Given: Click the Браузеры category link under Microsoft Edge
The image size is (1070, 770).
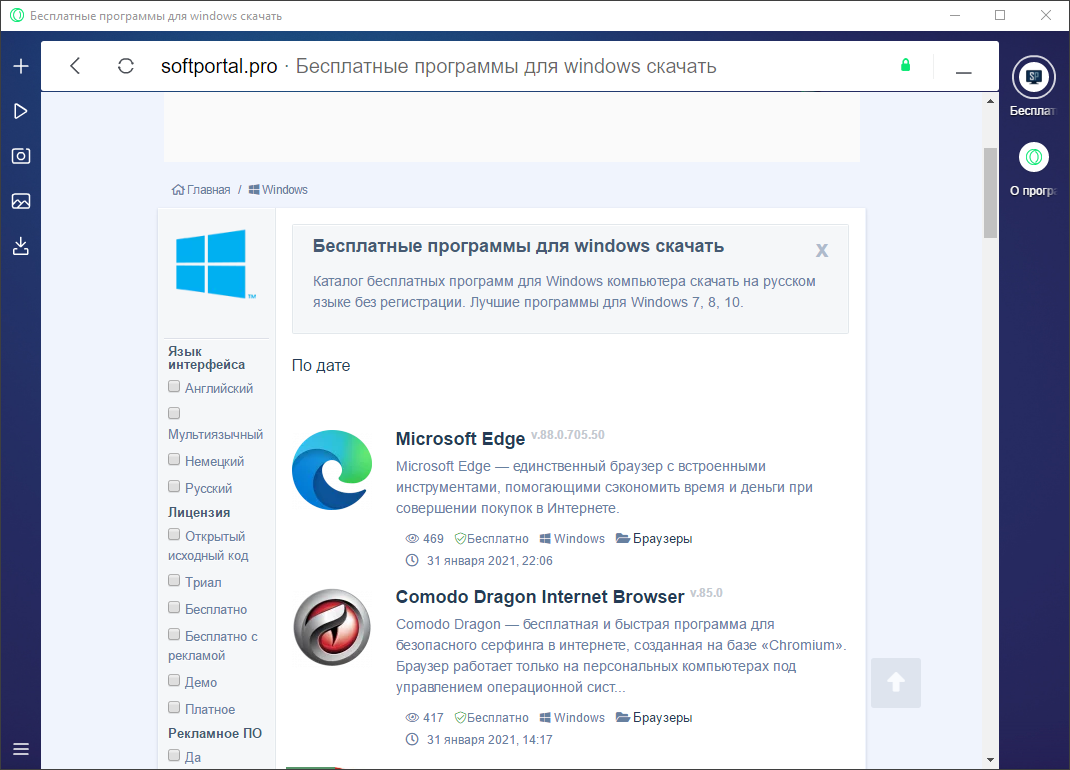Looking at the screenshot, I should pyautogui.click(x=662, y=539).
